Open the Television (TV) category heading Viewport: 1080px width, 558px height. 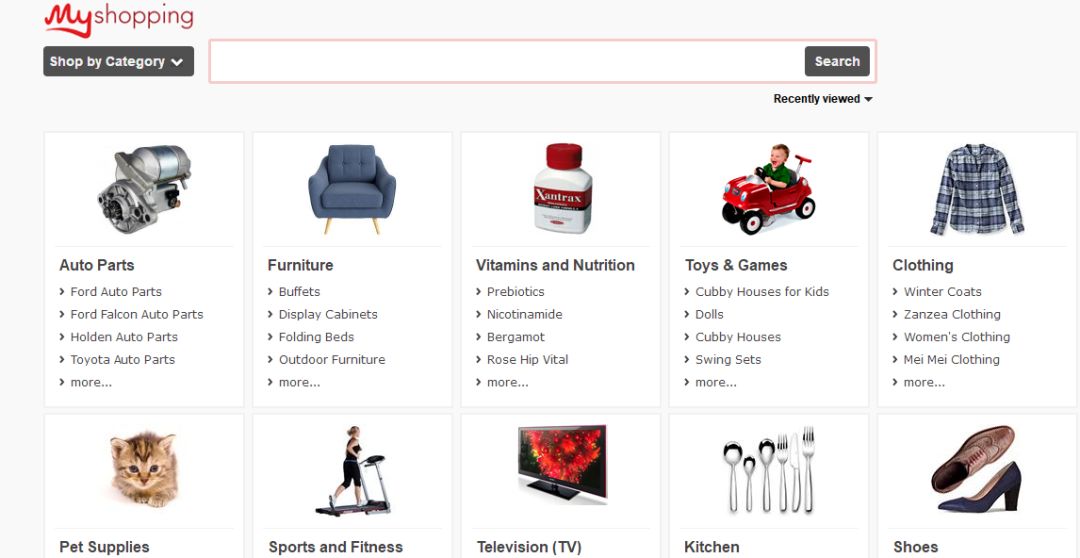529,547
